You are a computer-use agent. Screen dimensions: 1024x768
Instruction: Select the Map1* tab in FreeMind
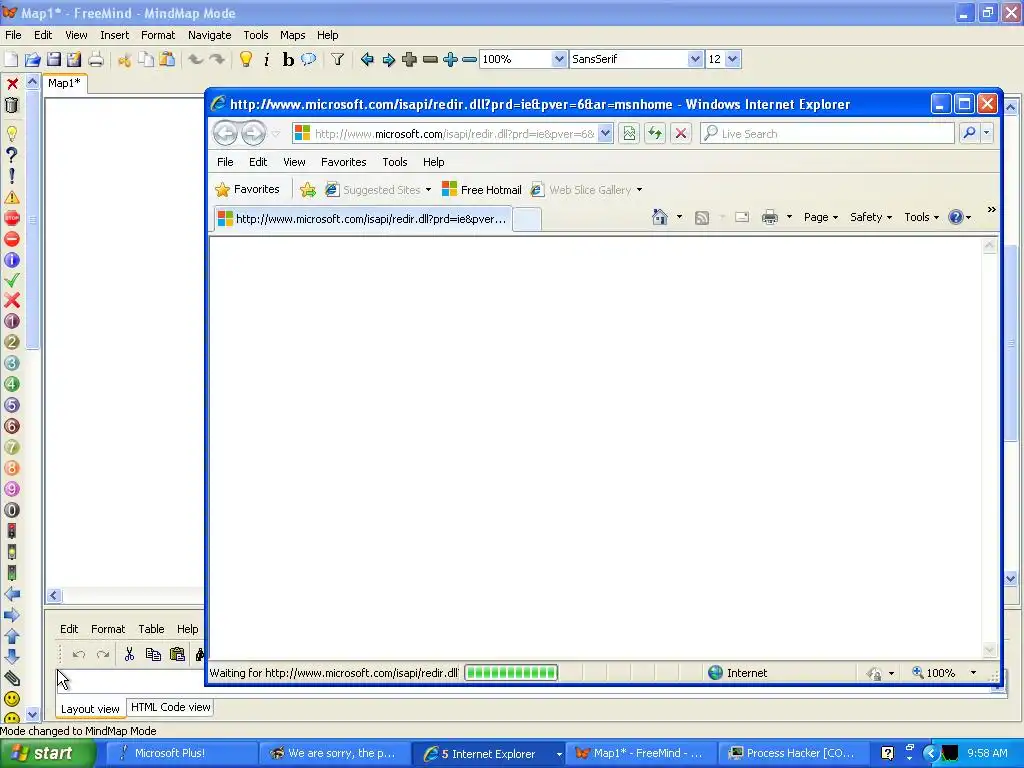tap(64, 84)
